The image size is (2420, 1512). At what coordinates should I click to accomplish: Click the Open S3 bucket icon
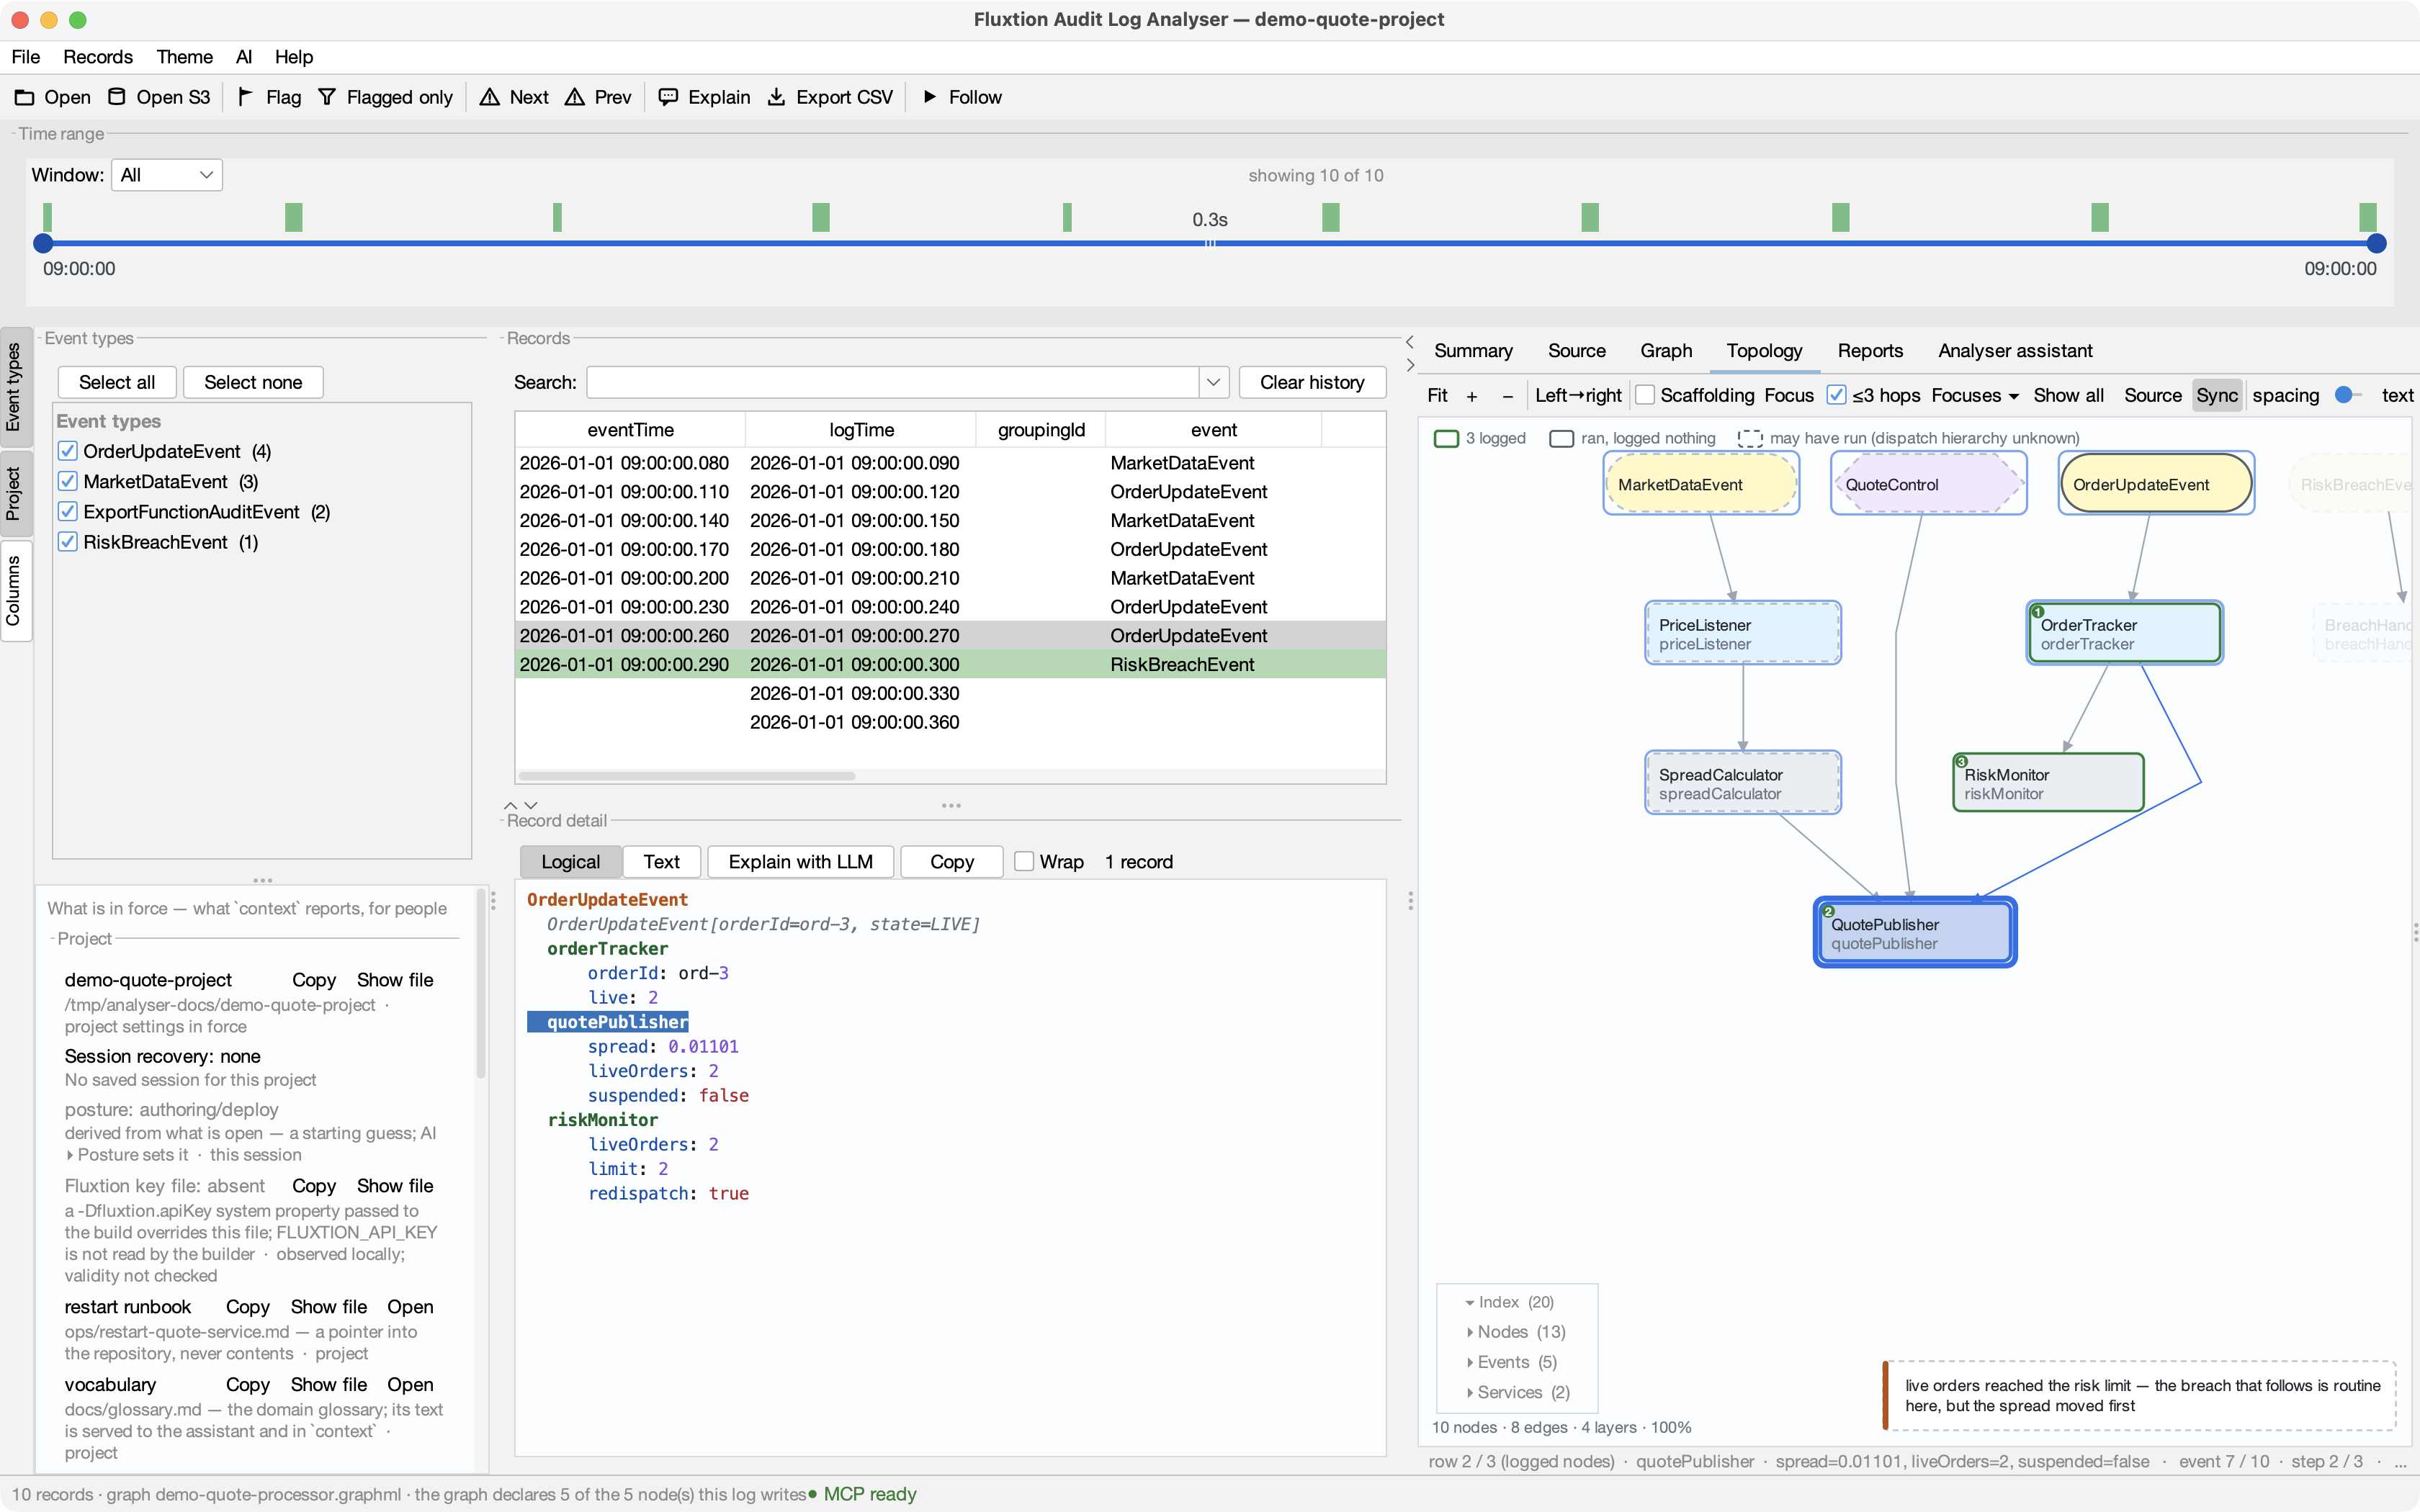coord(117,97)
